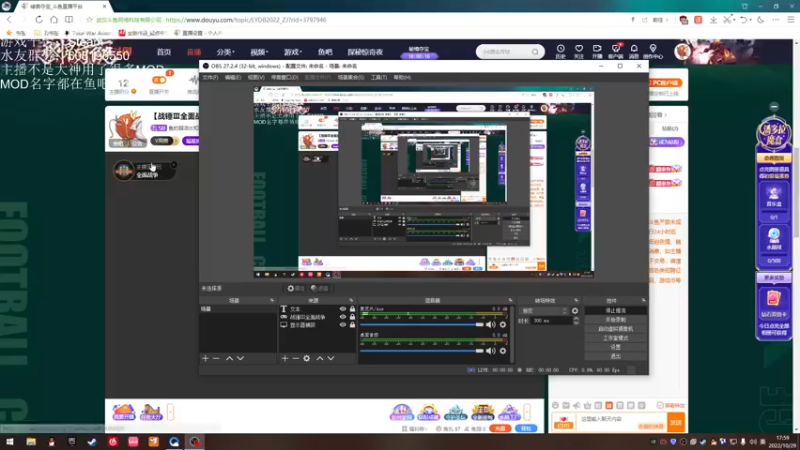Image resolution: width=800 pixels, height=450 pixels.
Task: Mute the desktop audio channel
Action: pyautogui.click(x=491, y=351)
